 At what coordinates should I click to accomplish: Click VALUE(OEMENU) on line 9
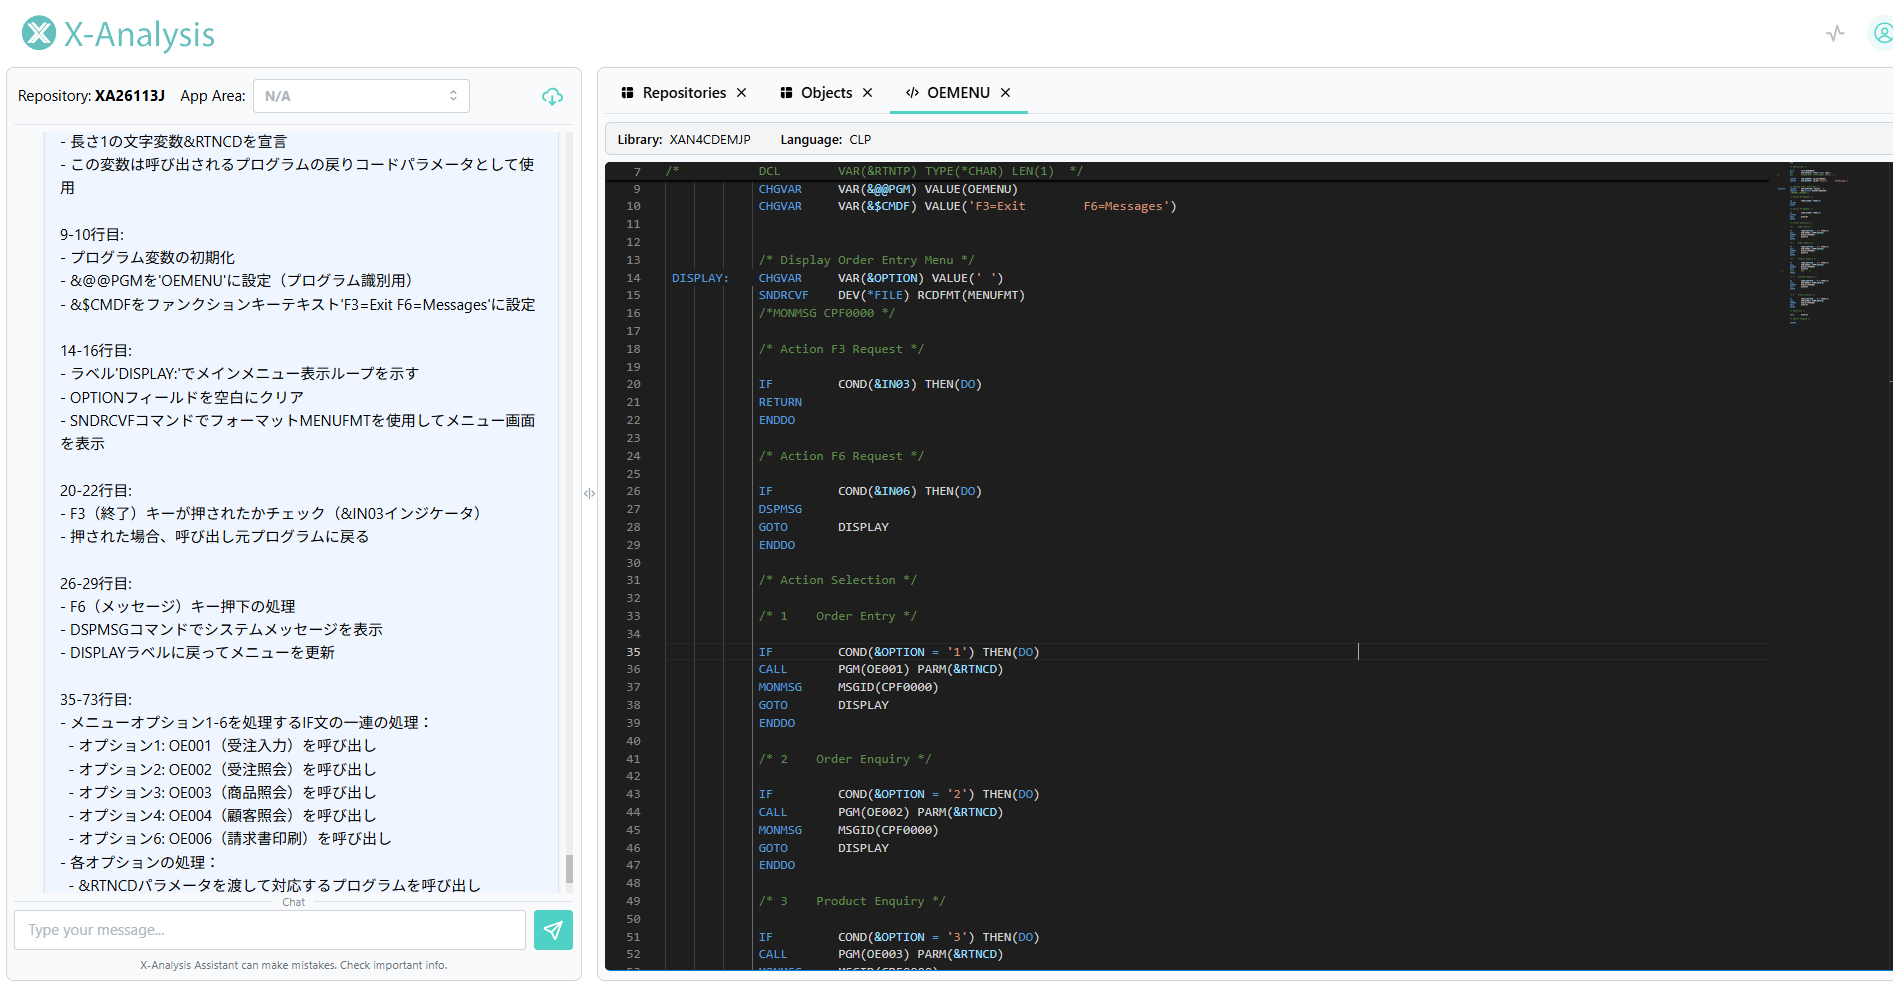click(971, 189)
